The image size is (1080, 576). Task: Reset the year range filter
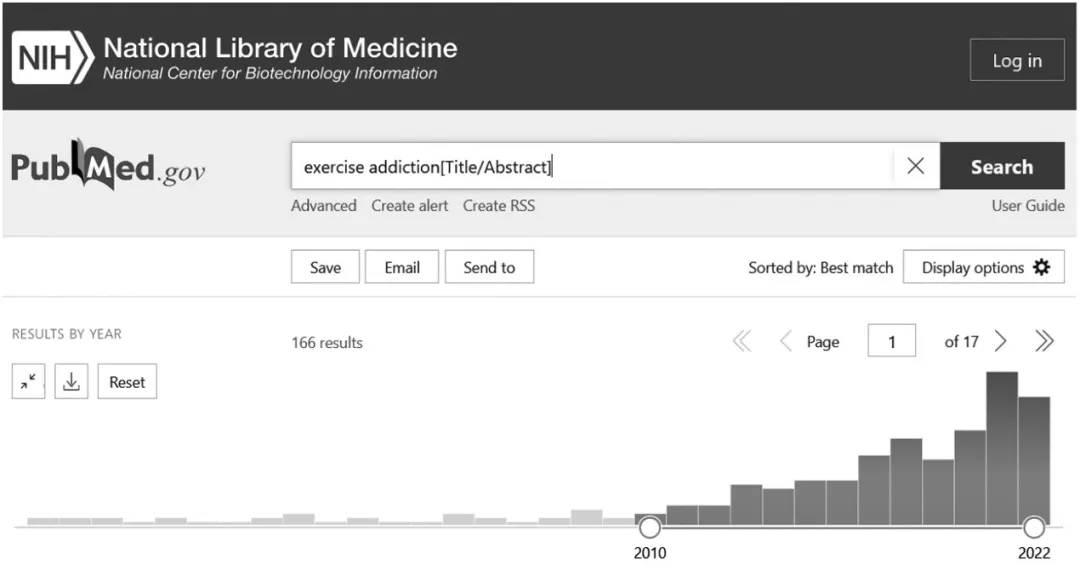[127, 382]
